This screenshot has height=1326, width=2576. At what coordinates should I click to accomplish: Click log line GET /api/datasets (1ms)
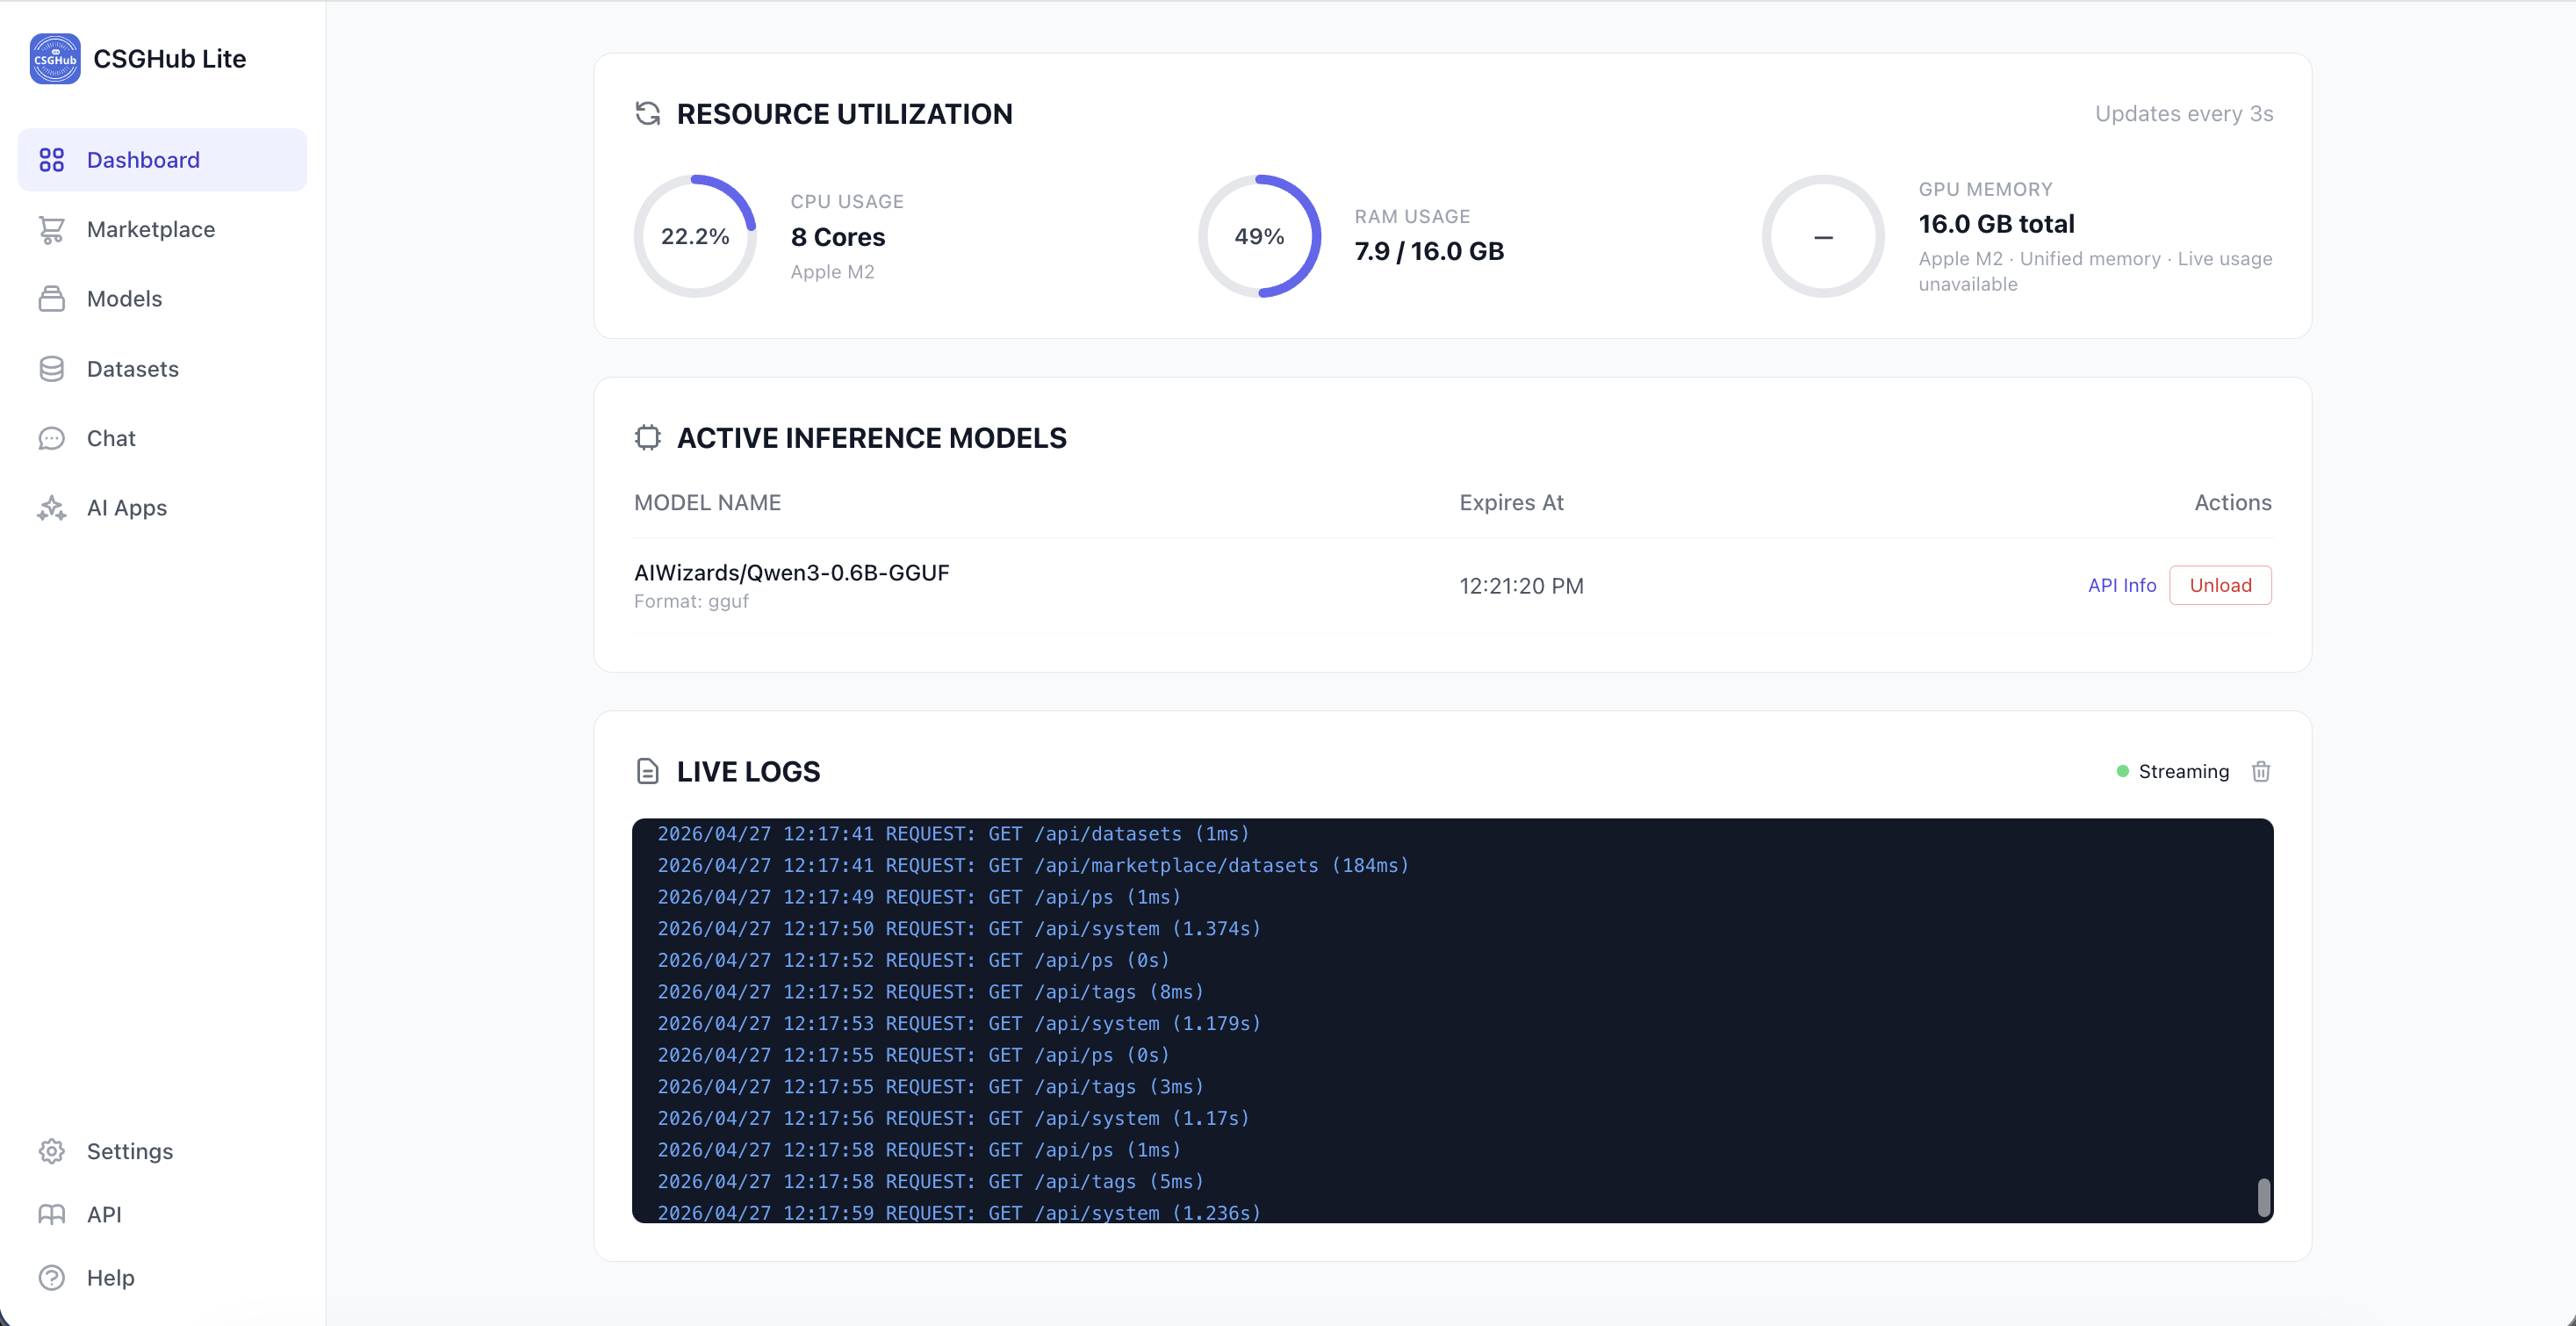(953, 834)
